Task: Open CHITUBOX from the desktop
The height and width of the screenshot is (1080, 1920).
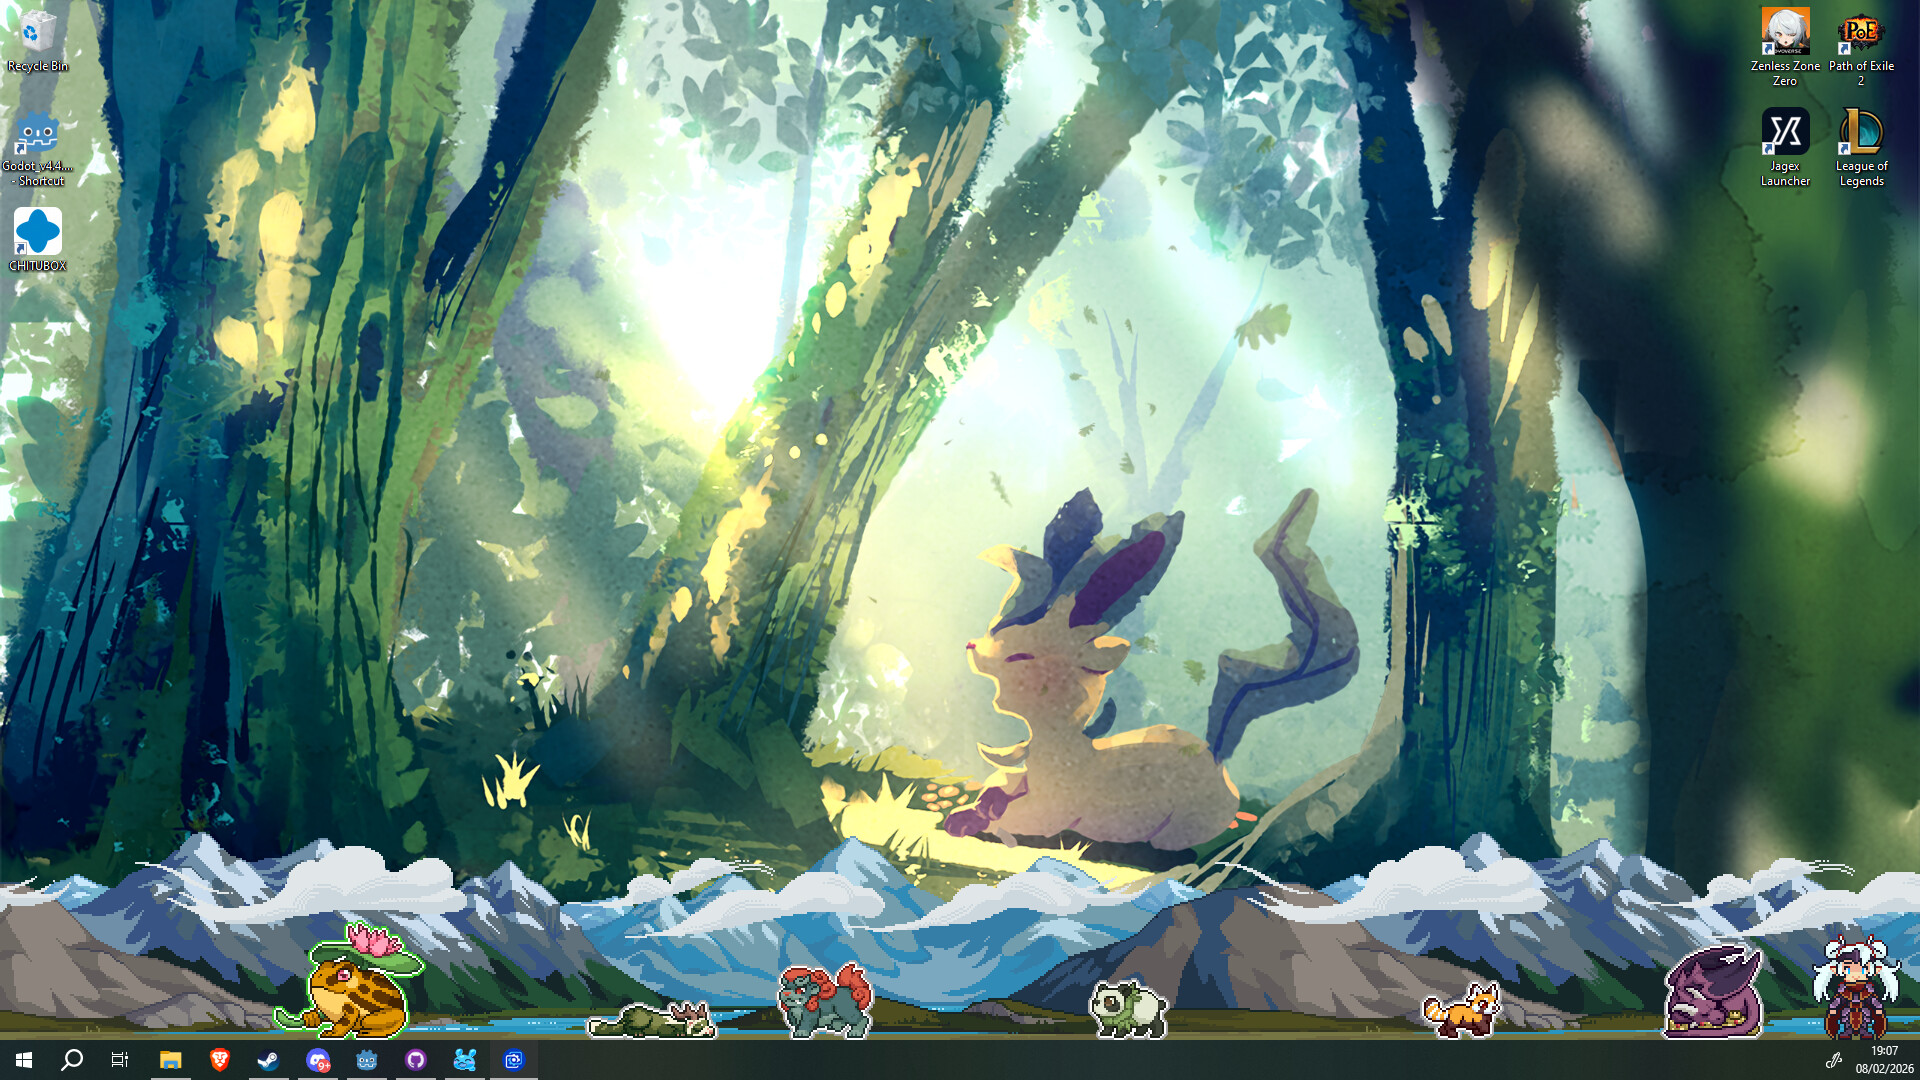Action: coord(38,235)
